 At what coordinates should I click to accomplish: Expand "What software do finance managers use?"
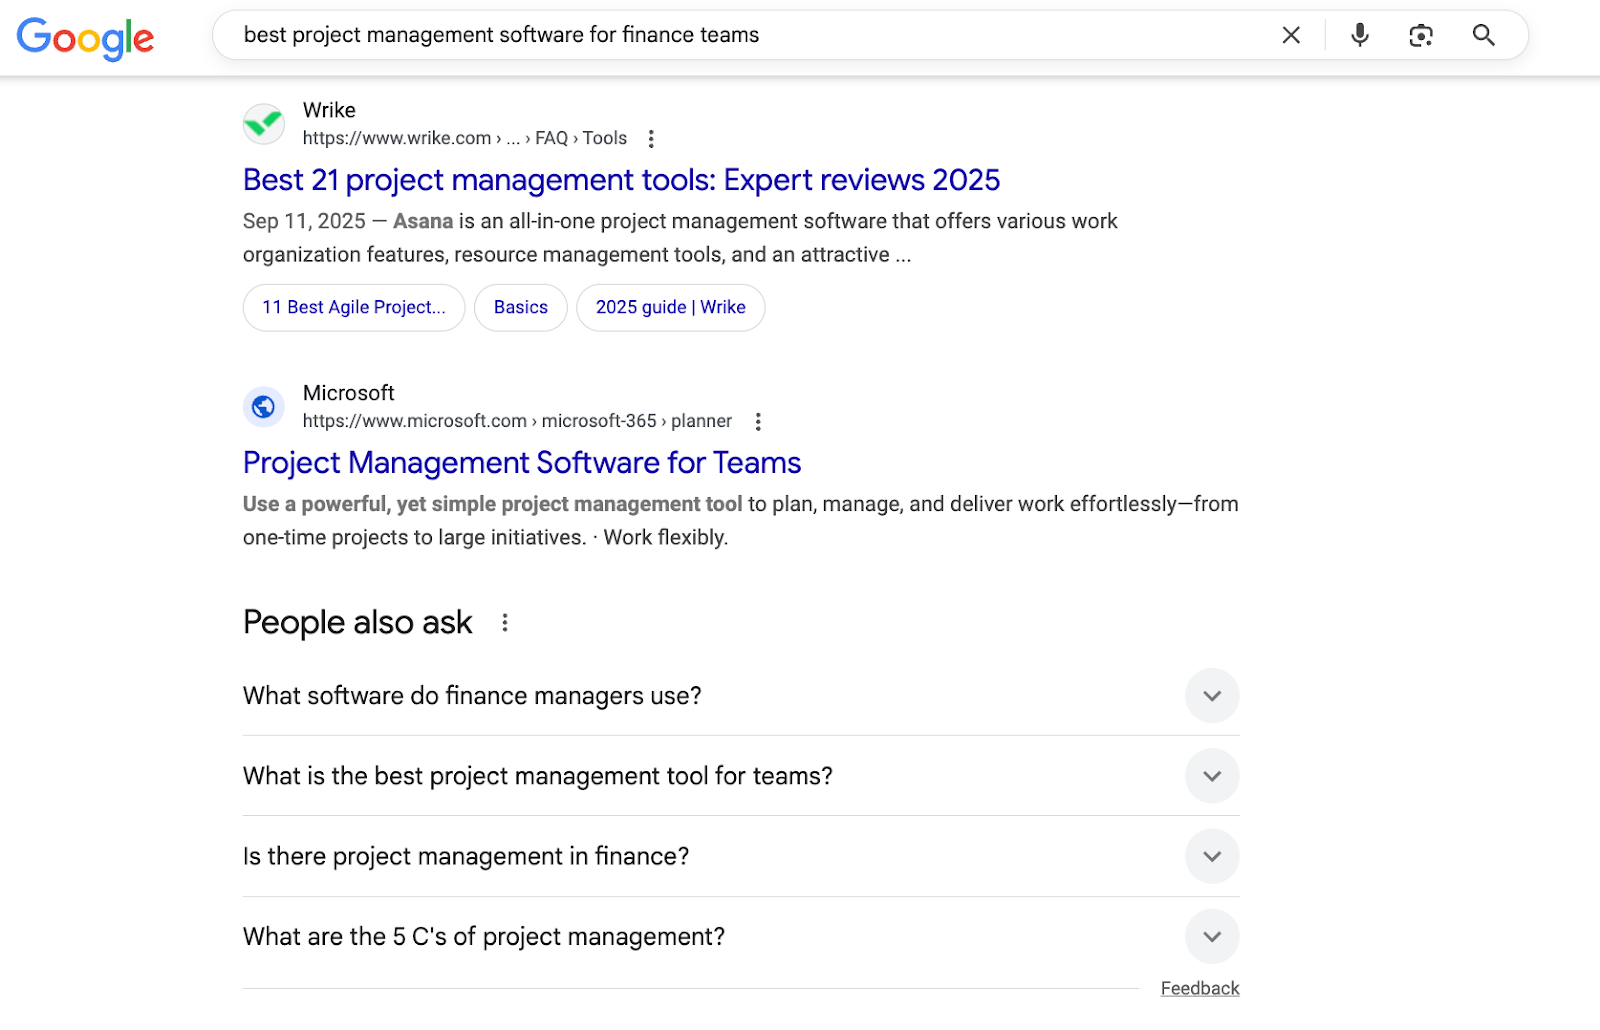coord(1211,696)
